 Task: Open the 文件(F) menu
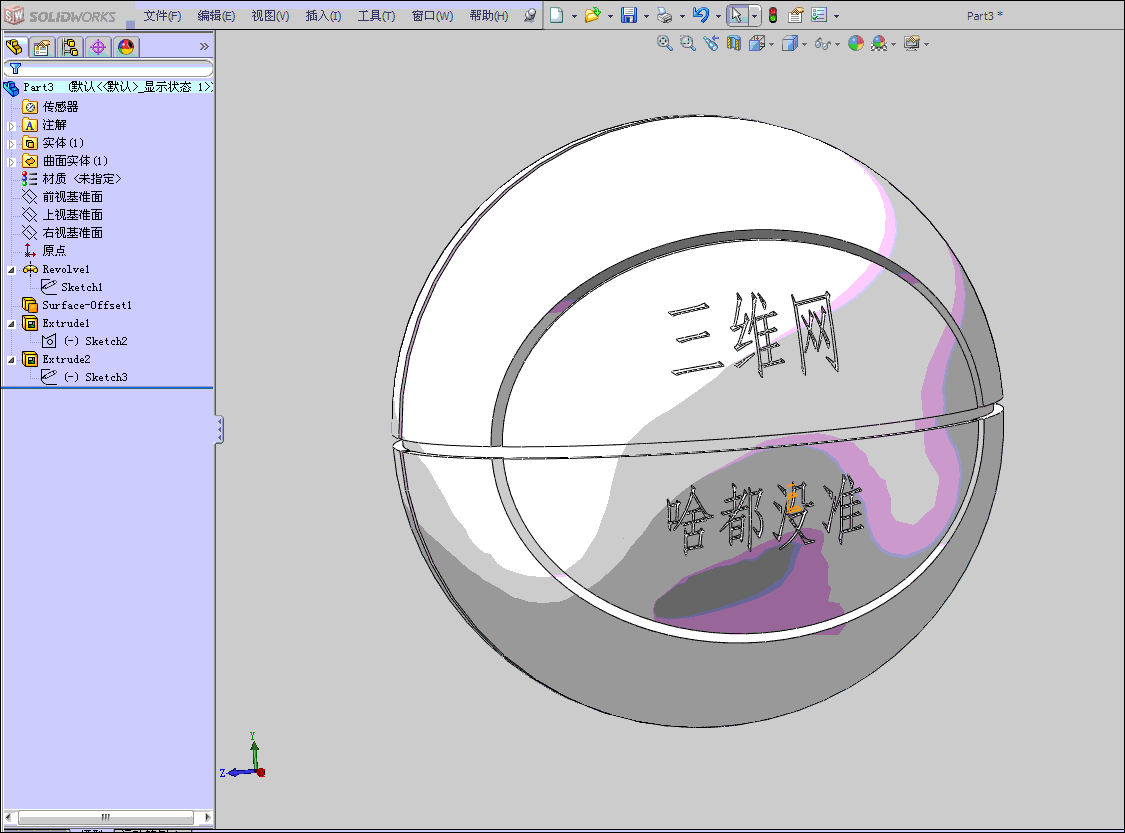[162, 16]
